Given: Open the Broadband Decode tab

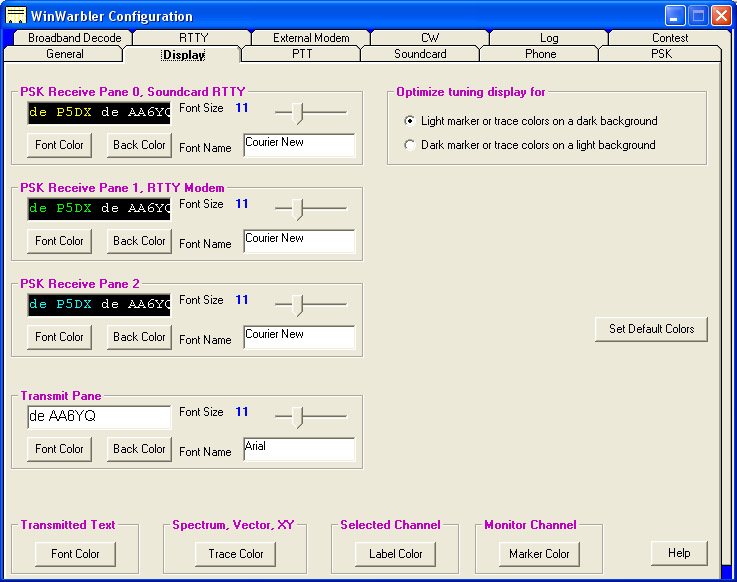Looking at the screenshot, I should 74,38.
